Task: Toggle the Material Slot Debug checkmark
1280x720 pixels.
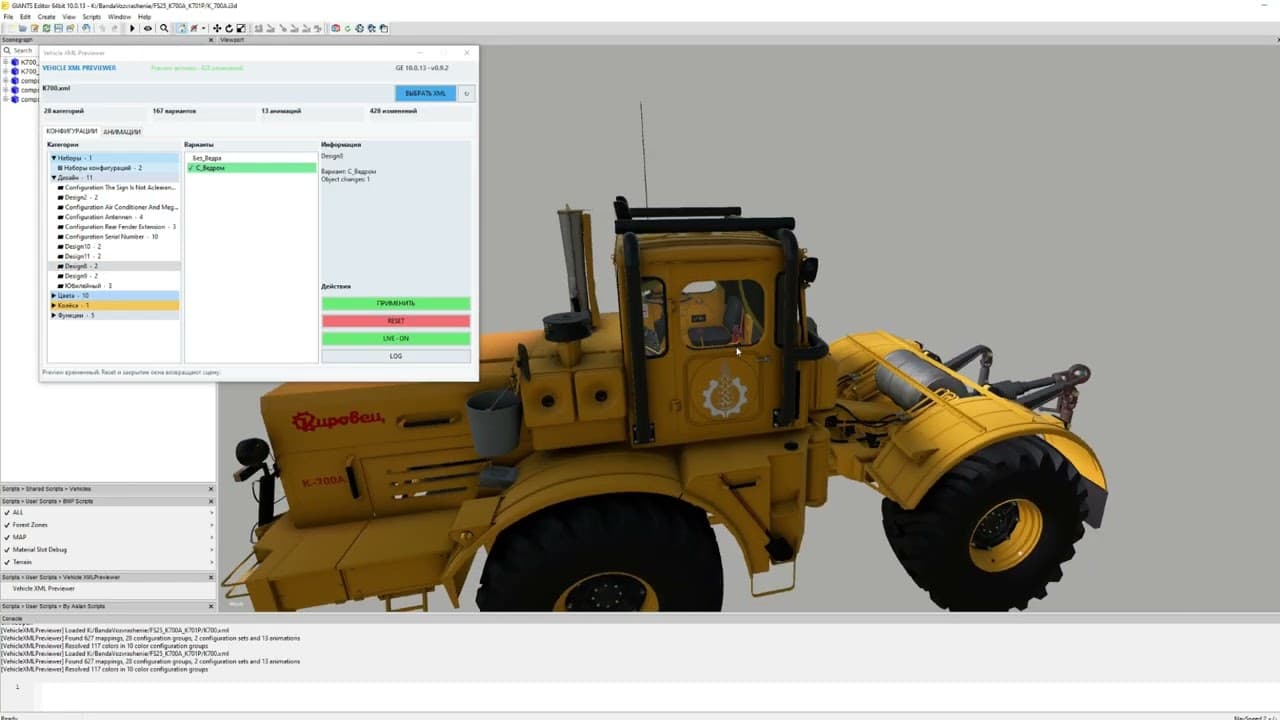Action: (x=6, y=549)
